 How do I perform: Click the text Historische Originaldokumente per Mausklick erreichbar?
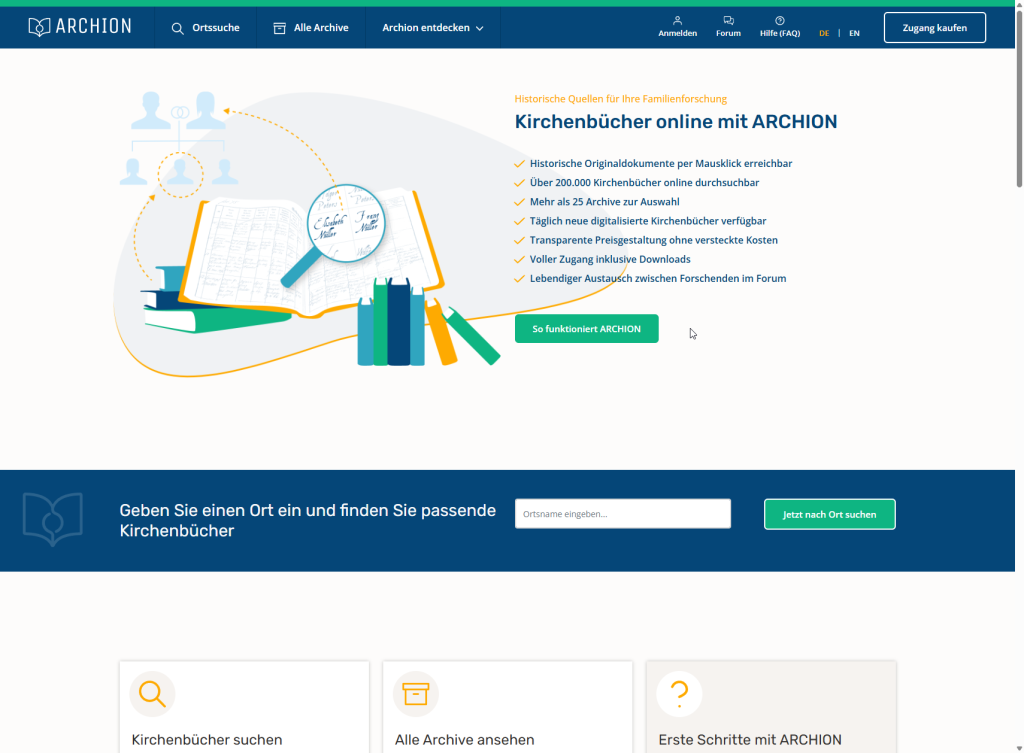pos(661,163)
